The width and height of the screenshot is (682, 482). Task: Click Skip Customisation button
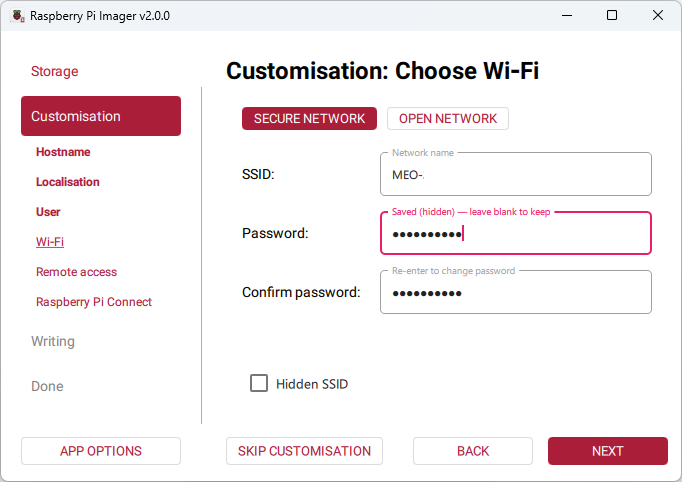coord(304,451)
